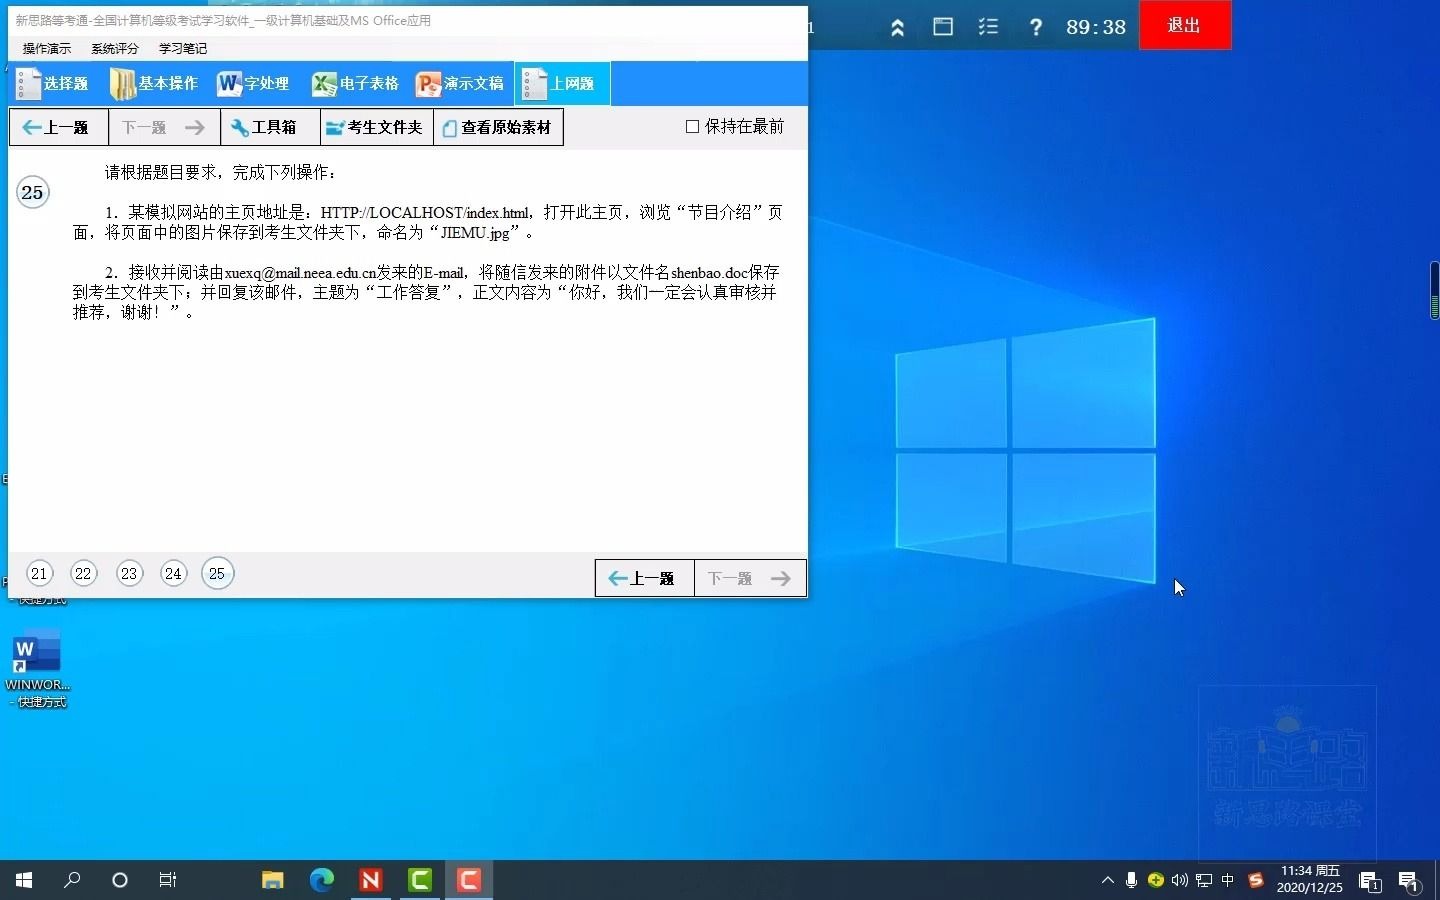Open the 考生文件夹 examinee folder
Viewport: 1440px width, 900px height.
click(374, 127)
